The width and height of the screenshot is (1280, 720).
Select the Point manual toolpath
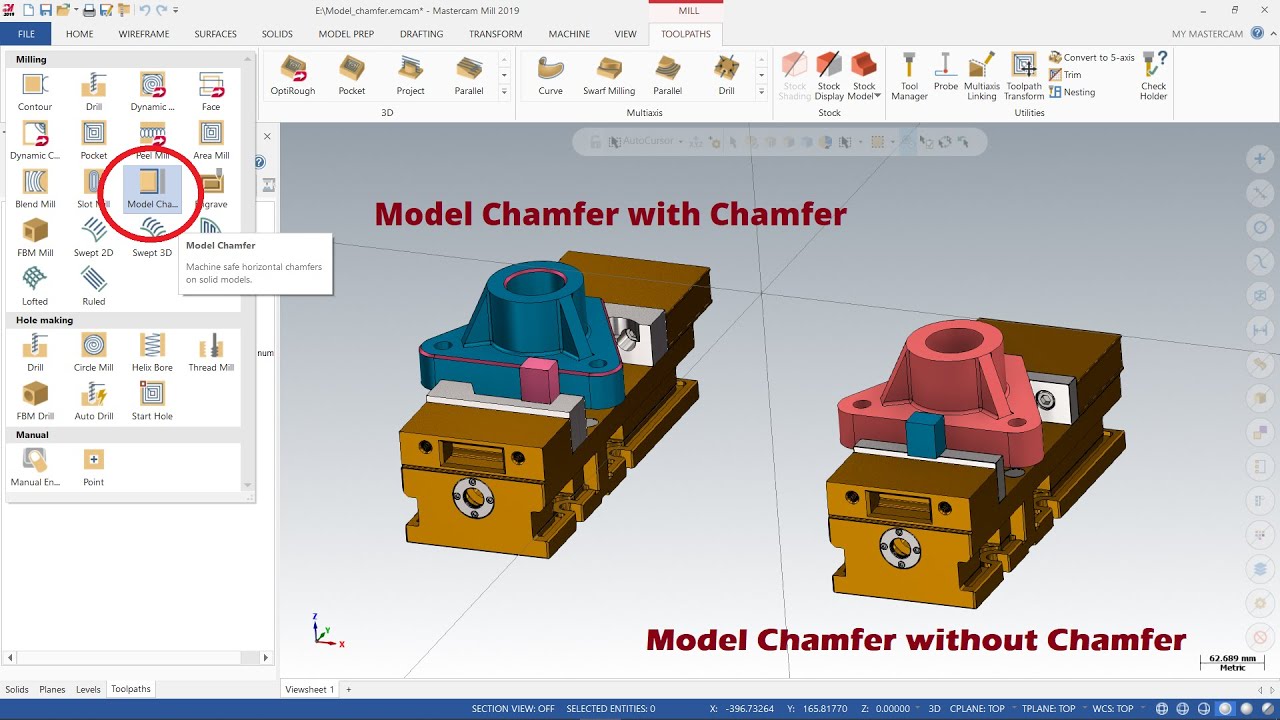[93, 467]
